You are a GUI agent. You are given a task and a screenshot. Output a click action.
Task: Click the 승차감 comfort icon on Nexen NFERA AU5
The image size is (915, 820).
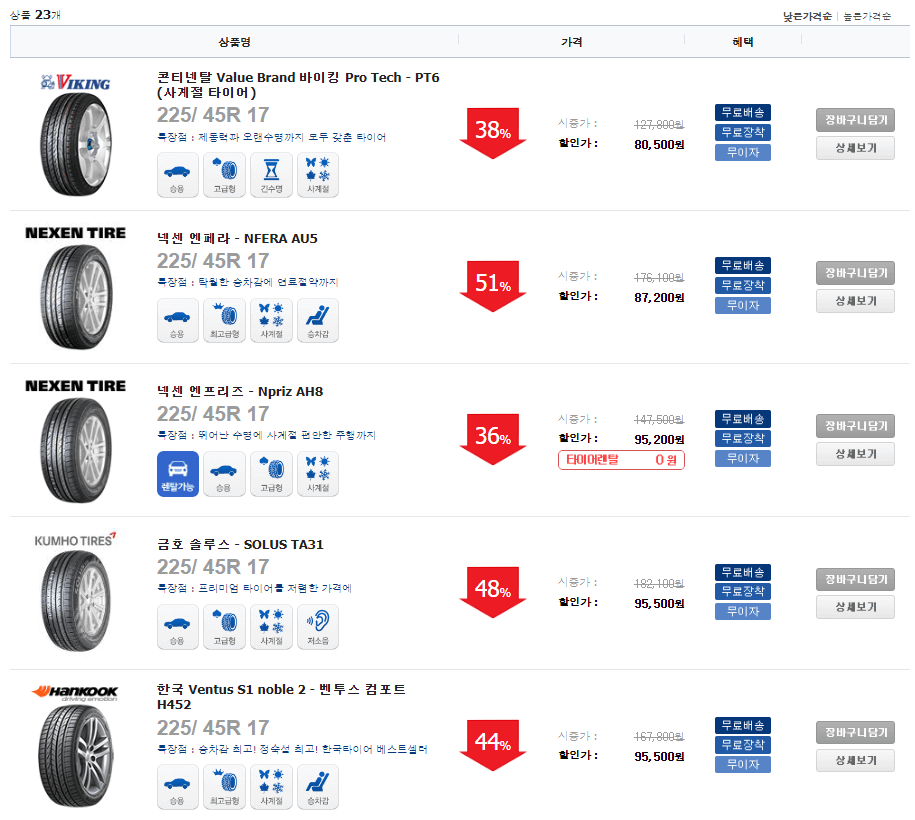(318, 321)
